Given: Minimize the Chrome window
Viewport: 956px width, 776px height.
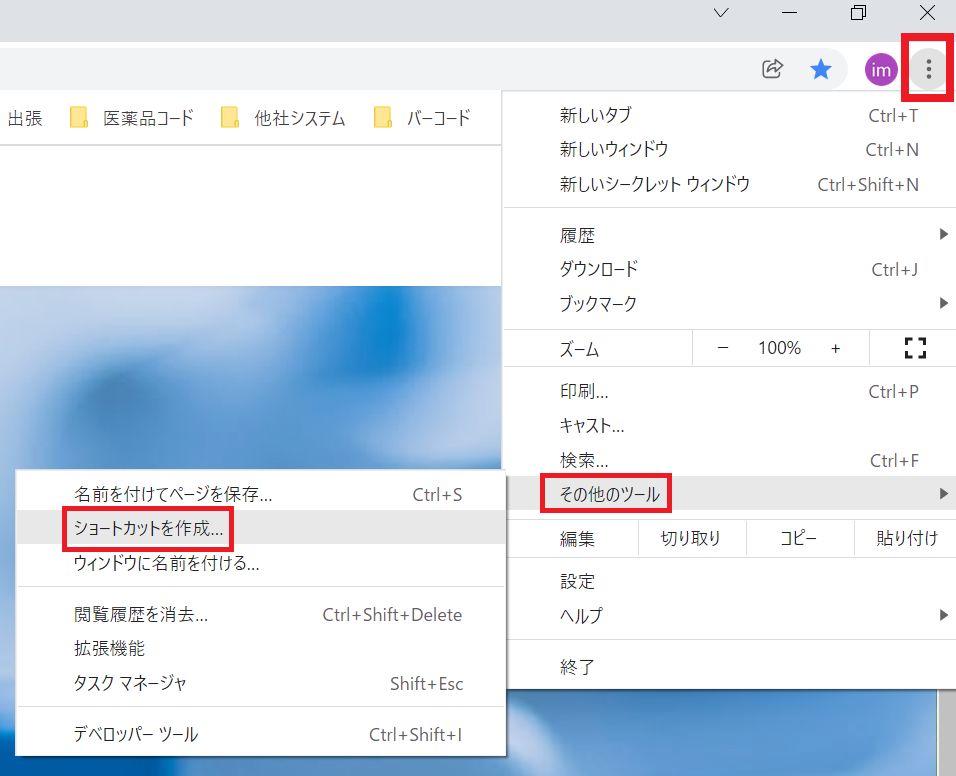Looking at the screenshot, I should pos(790,12).
